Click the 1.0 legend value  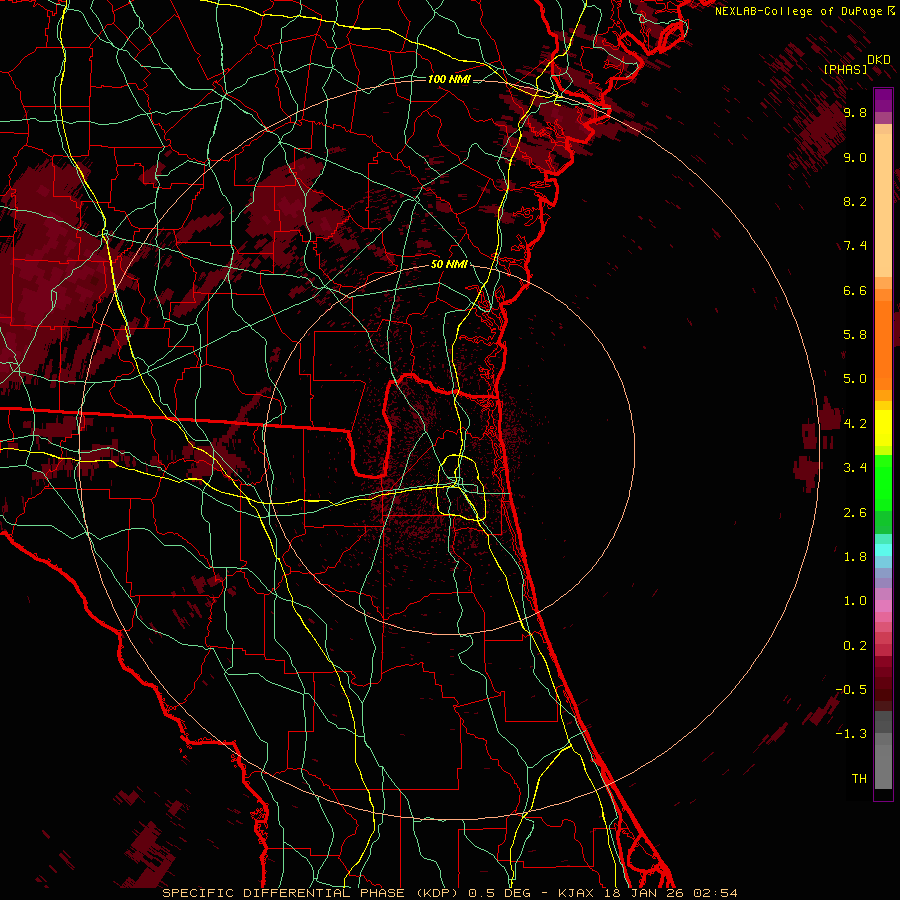(855, 602)
